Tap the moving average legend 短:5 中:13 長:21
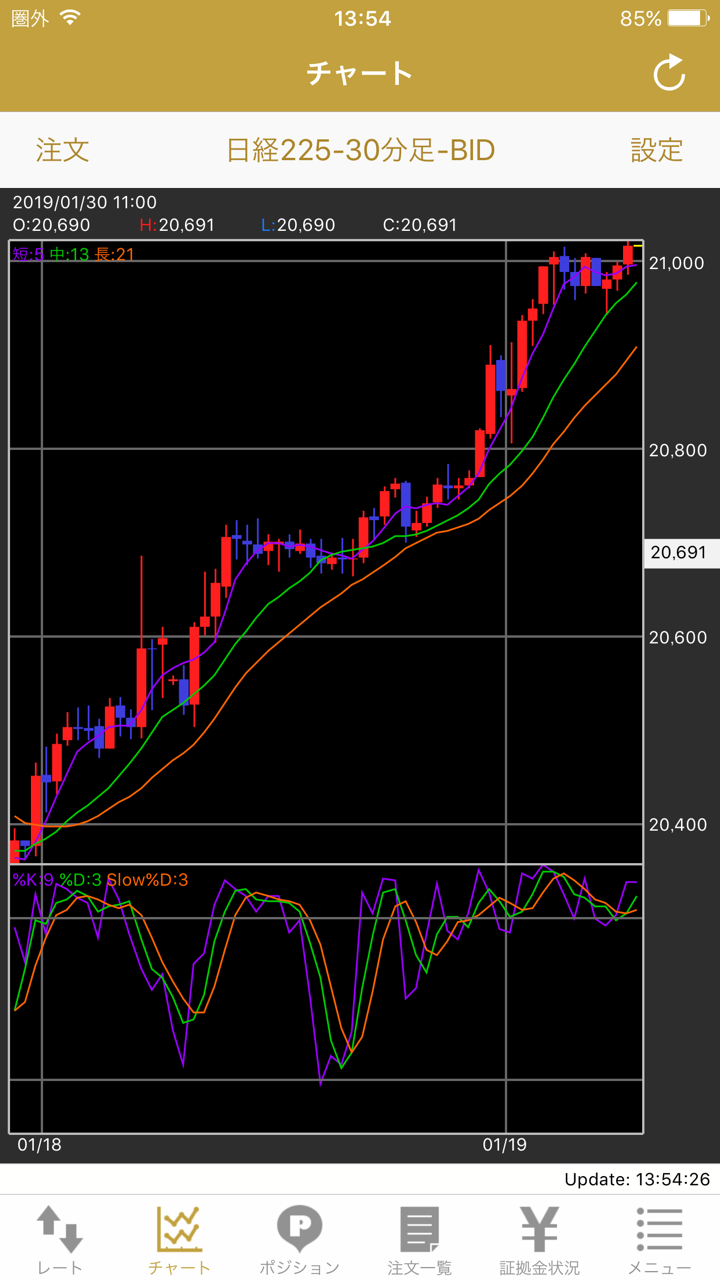 (x=73, y=254)
